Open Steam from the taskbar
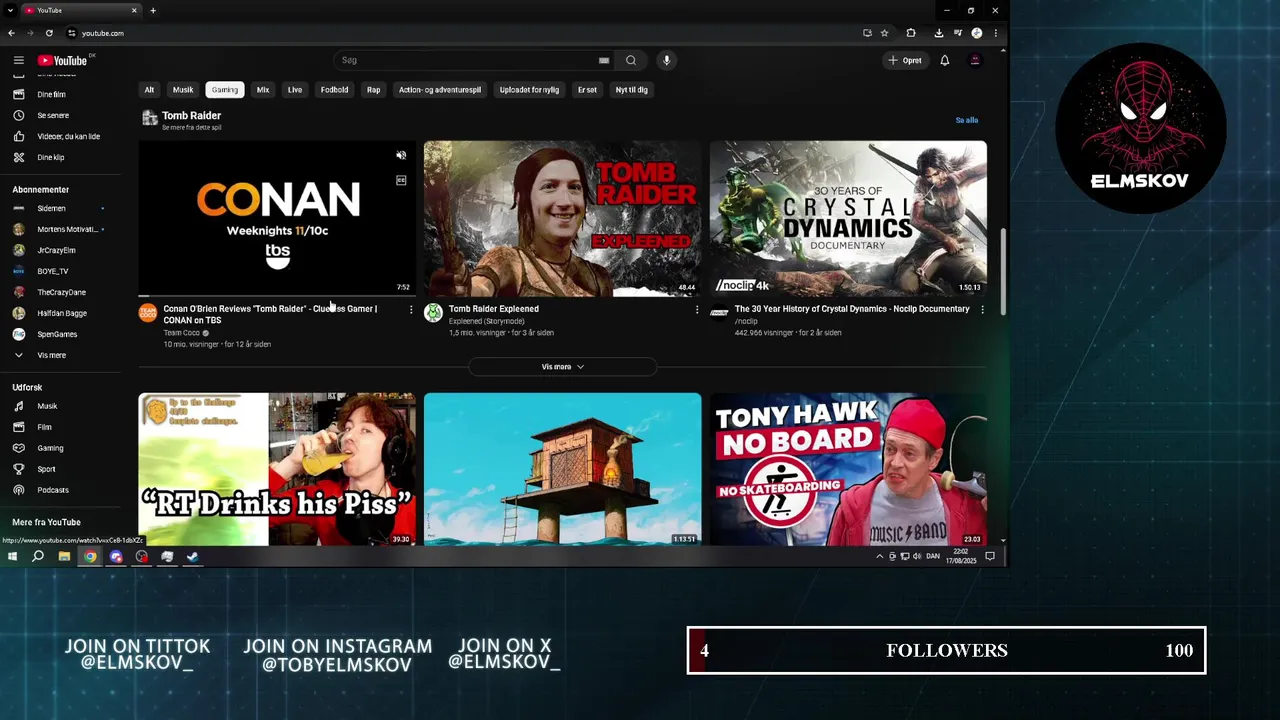 click(x=193, y=556)
